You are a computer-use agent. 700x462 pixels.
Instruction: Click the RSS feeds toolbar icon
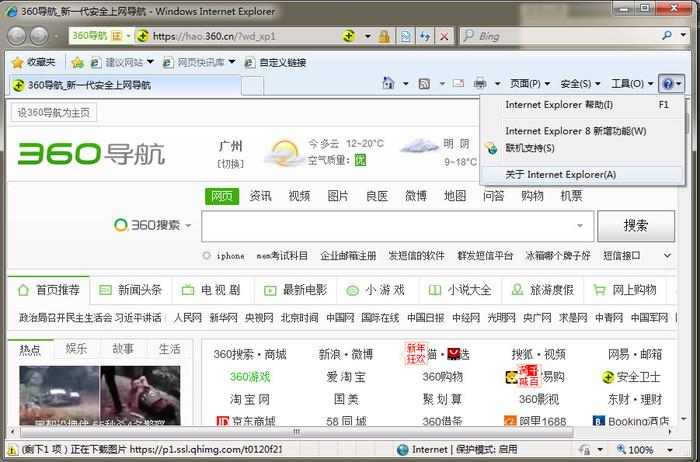[x=424, y=84]
